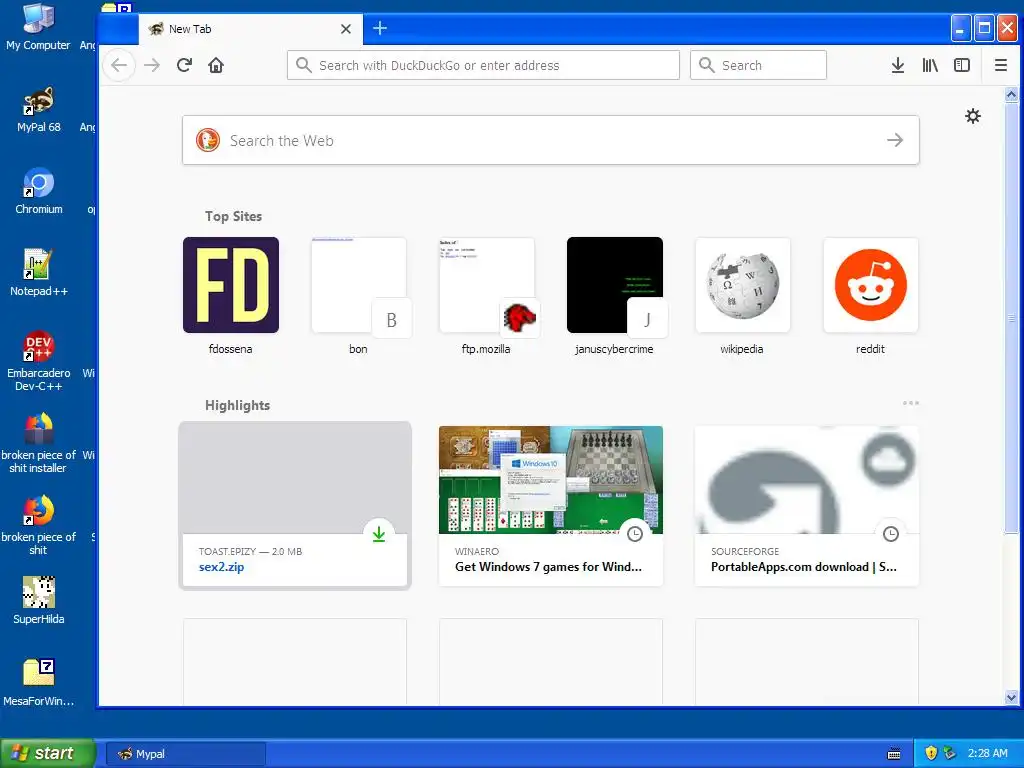
Task: Open the new tab page settings gear
Action: tap(973, 116)
